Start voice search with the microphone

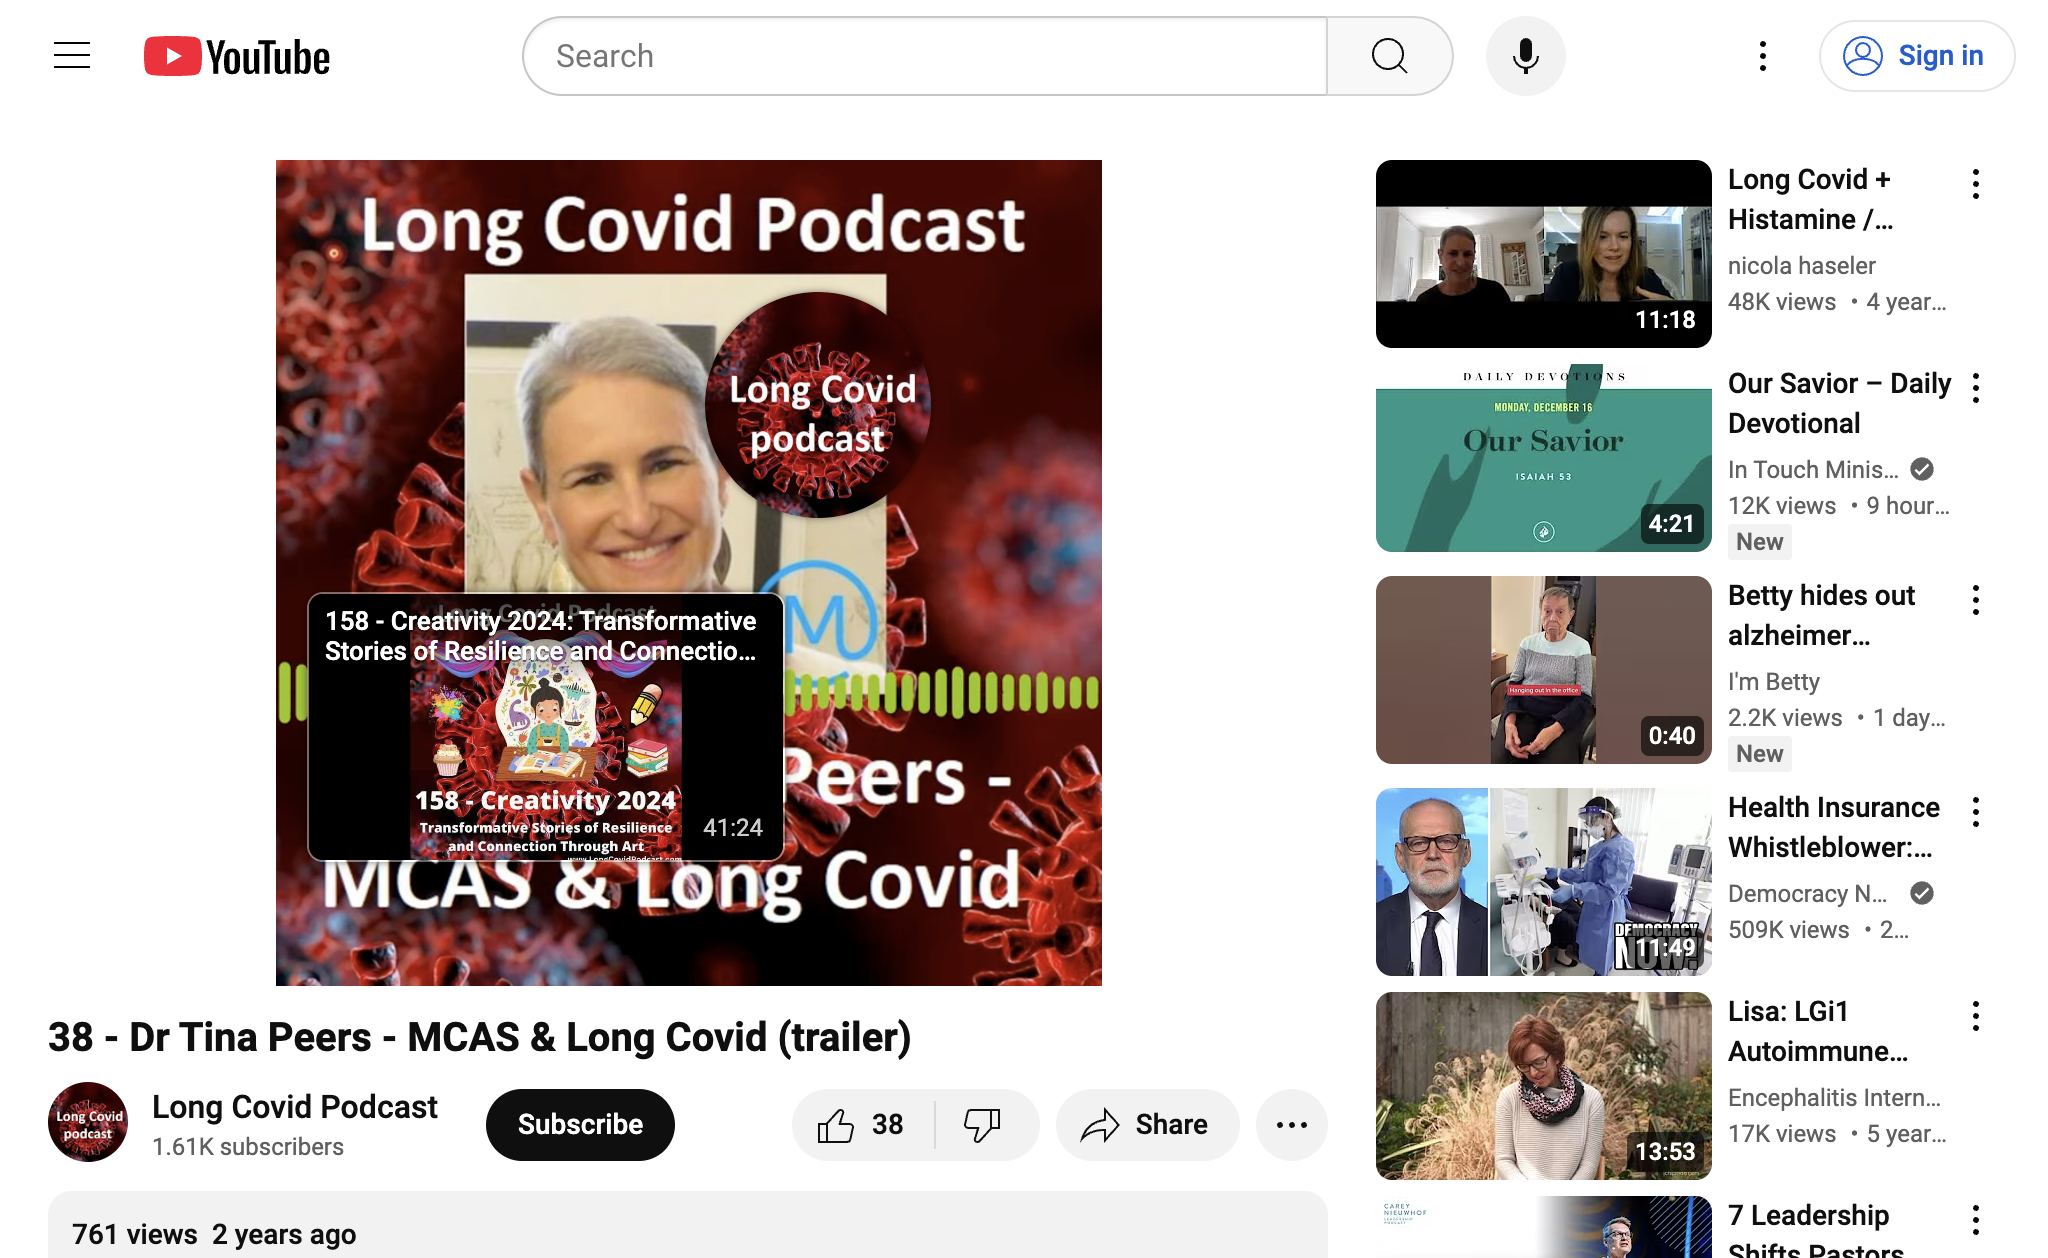tap(1525, 56)
